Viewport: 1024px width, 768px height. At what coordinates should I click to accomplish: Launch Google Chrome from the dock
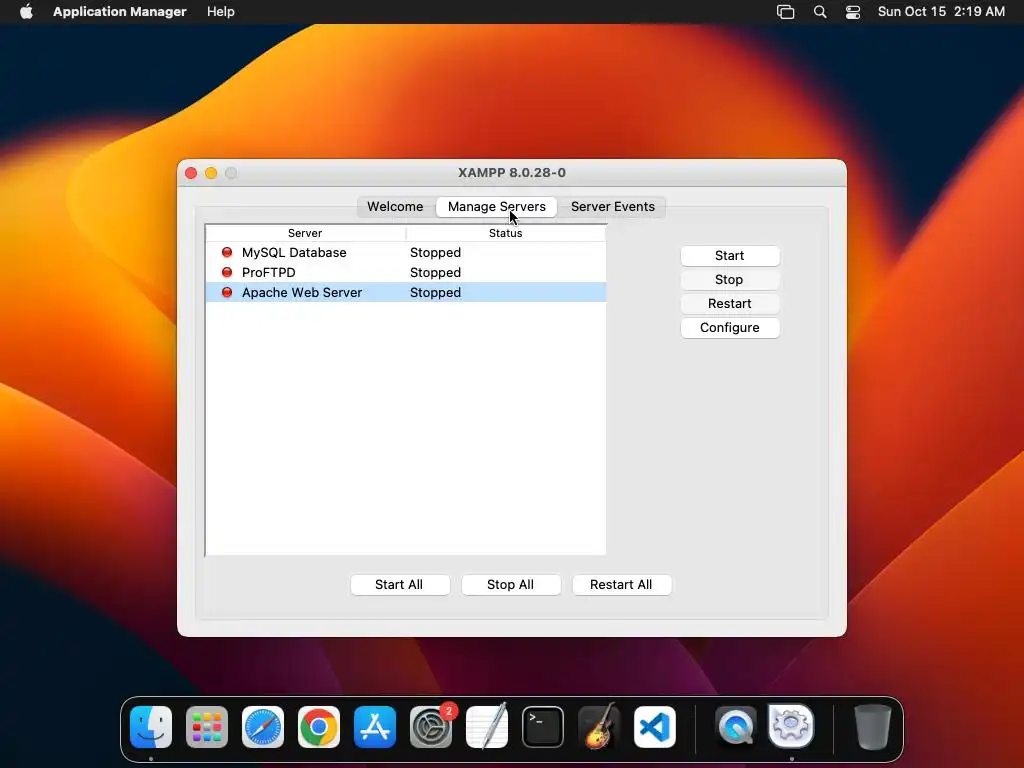(x=319, y=727)
